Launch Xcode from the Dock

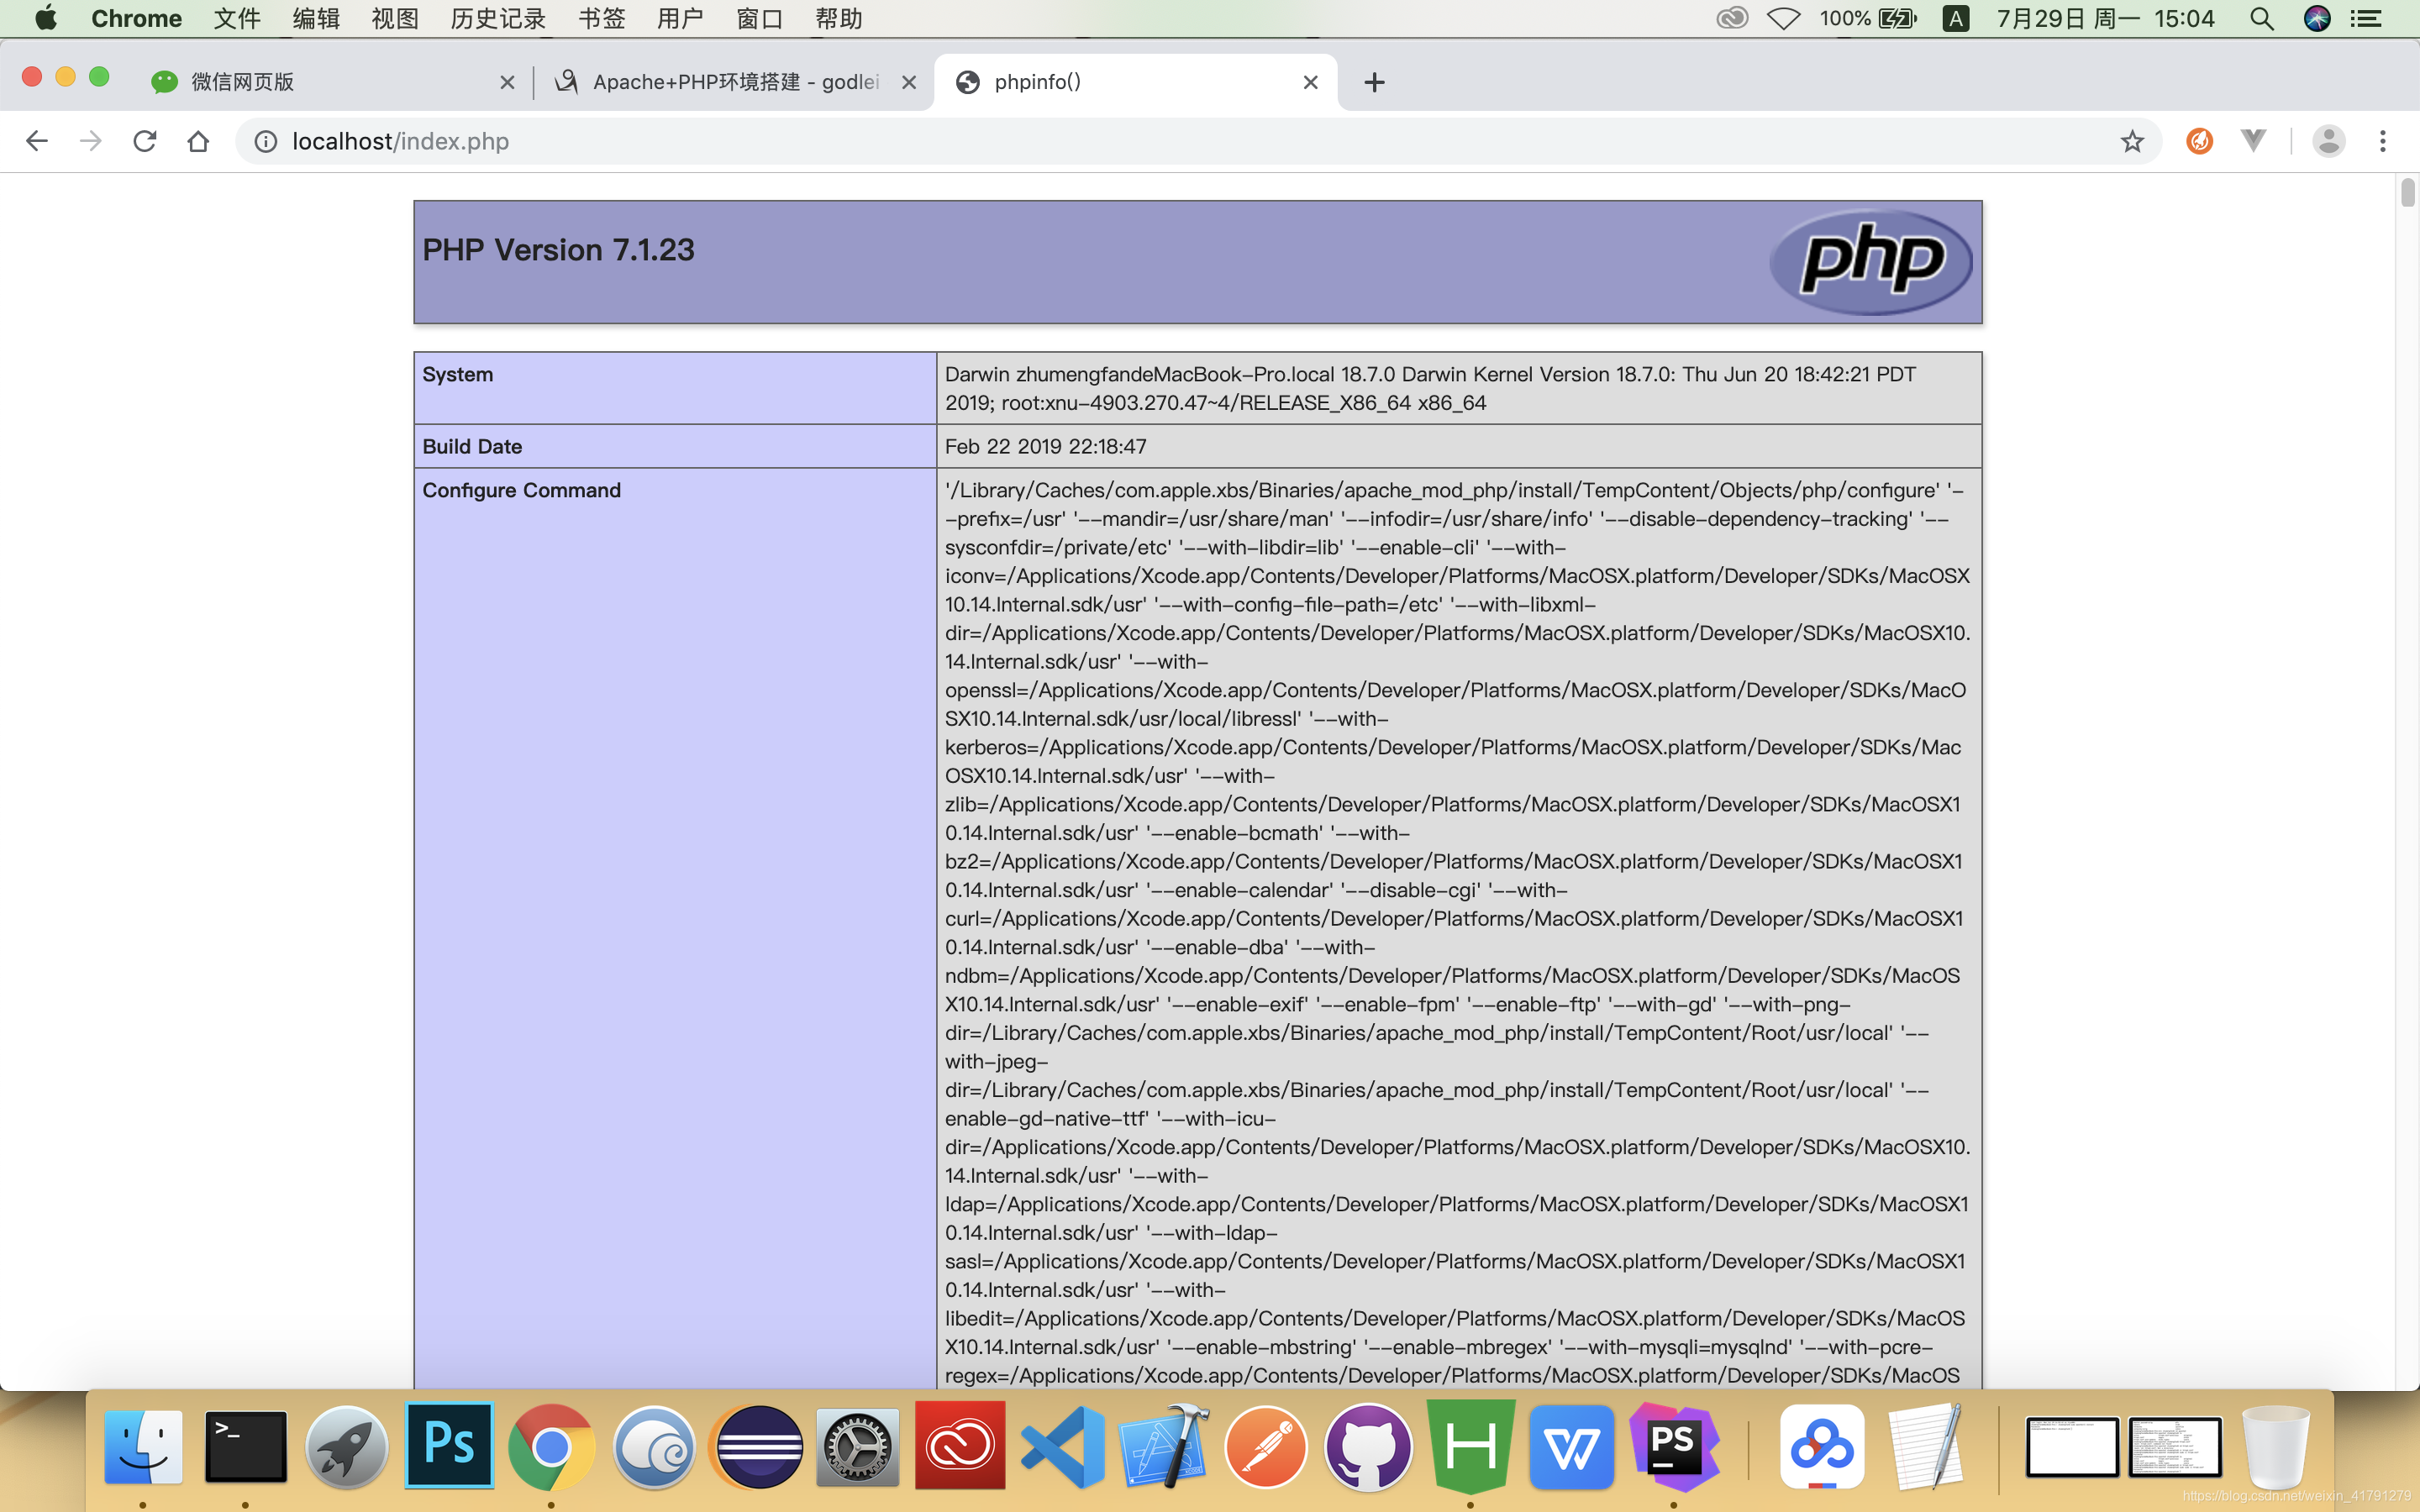point(1164,1445)
